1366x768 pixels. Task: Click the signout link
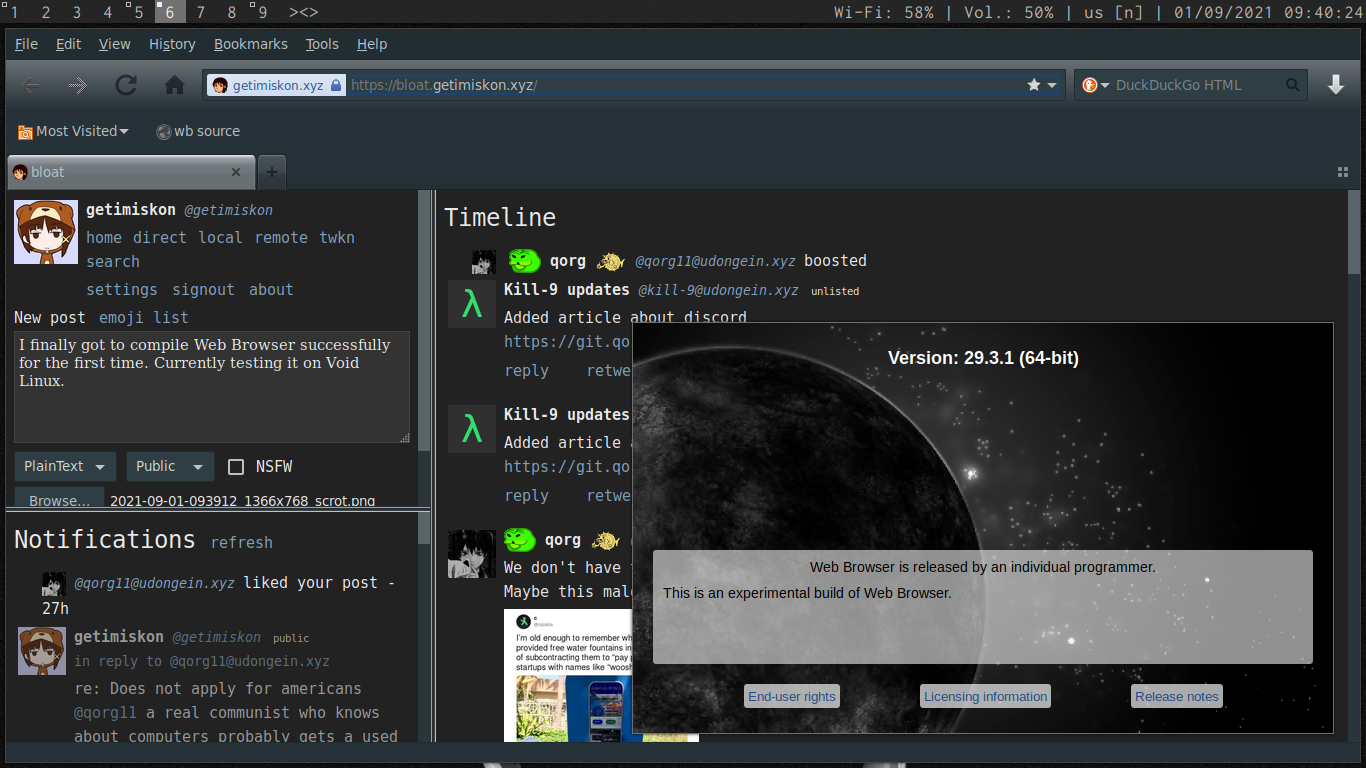pos(203,290)
